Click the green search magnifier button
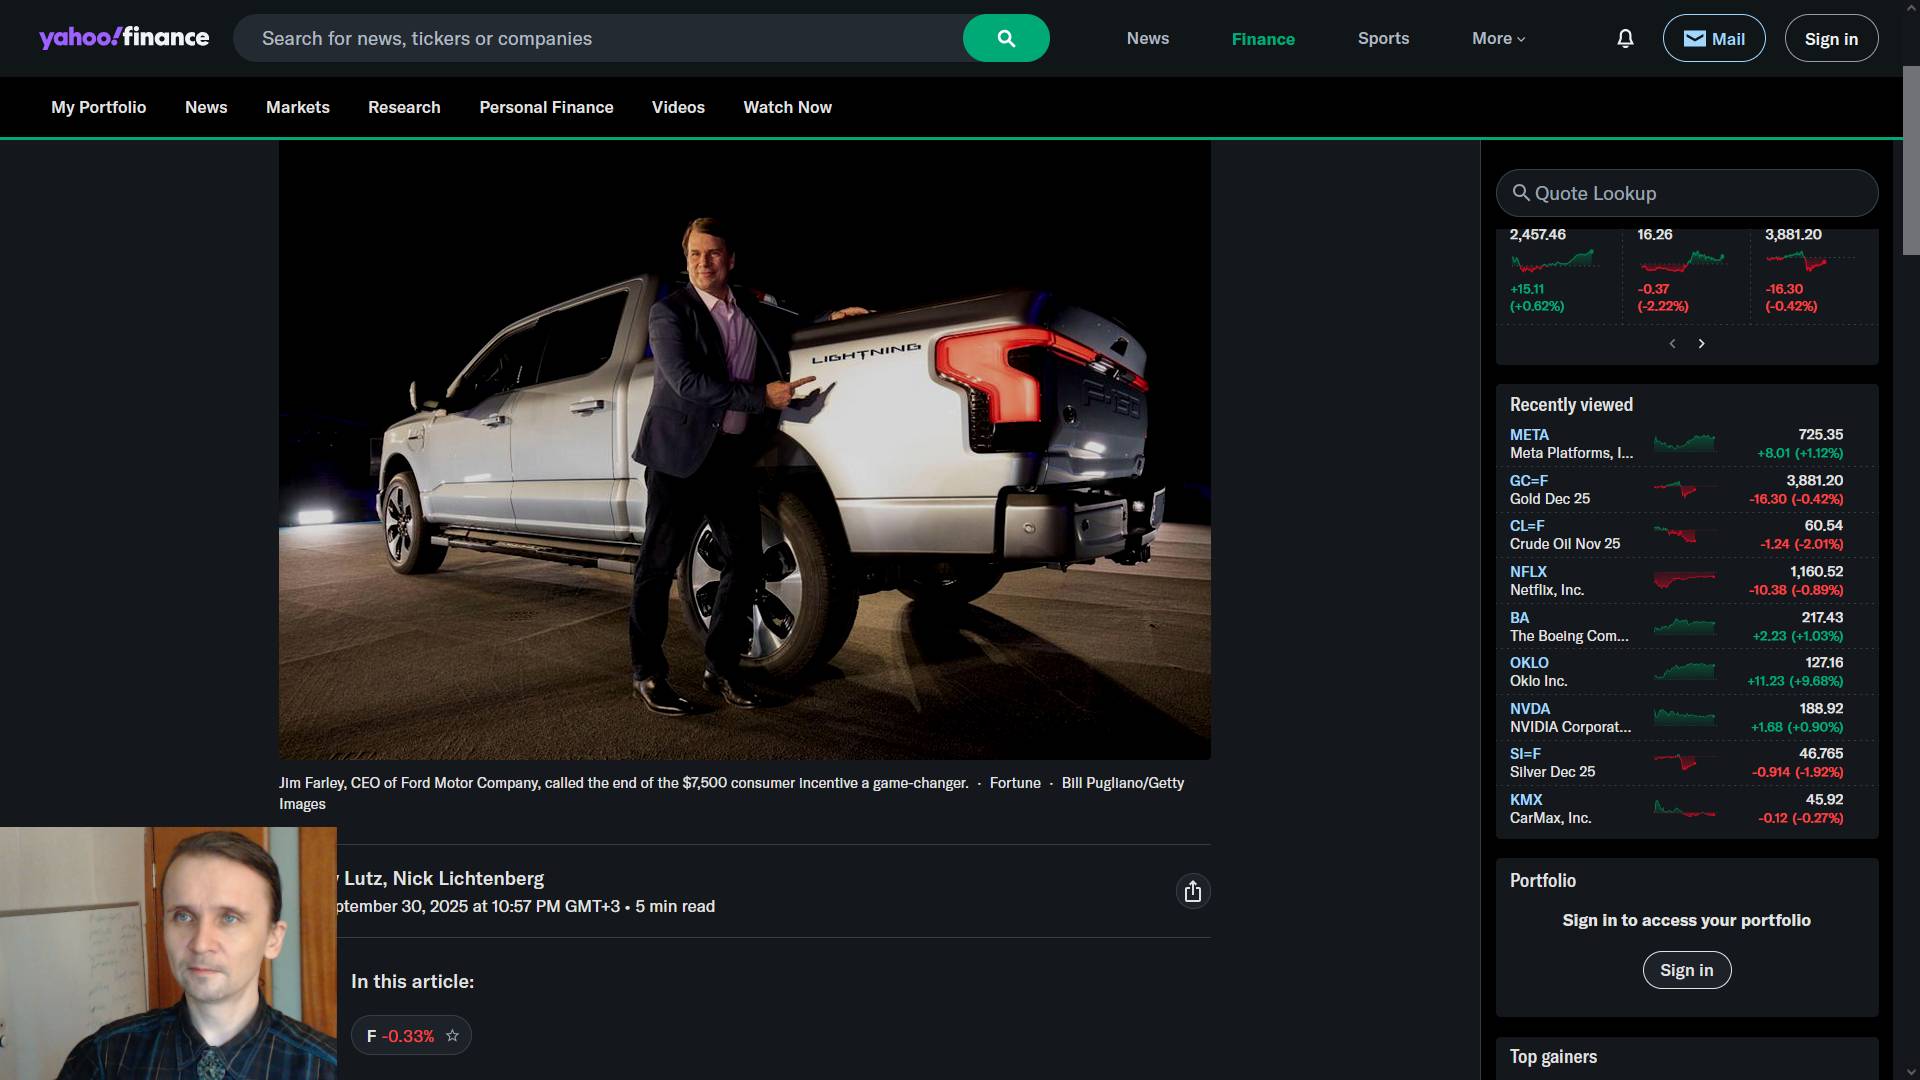The height and width of the screenshot is (1080, 1920). point(1005,38)
